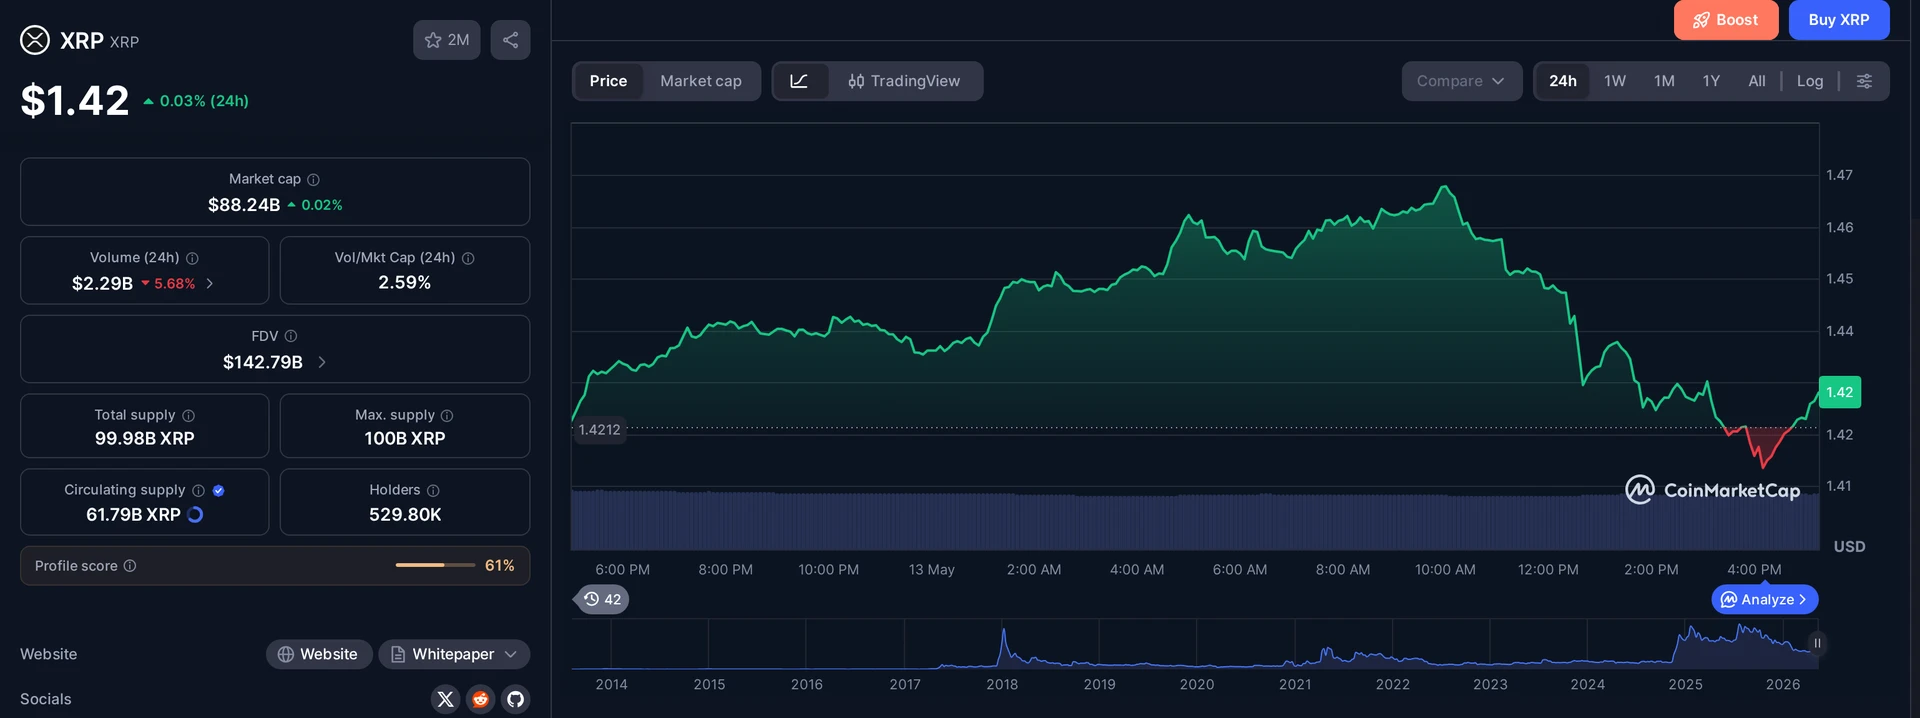The image size is (1920, 718).
Task: Select the 24h time range
Action: click(1563, 81)
